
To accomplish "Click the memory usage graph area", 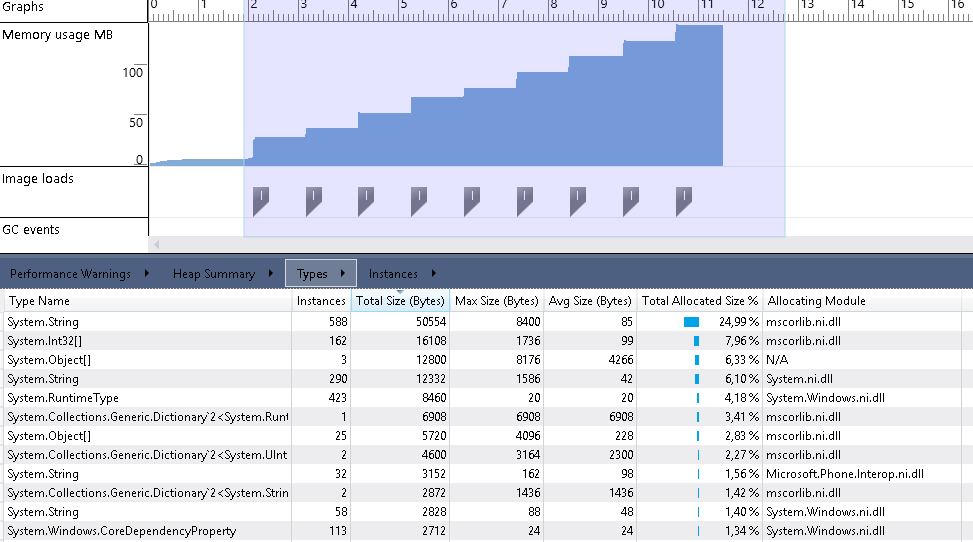I will pos(560,95).
